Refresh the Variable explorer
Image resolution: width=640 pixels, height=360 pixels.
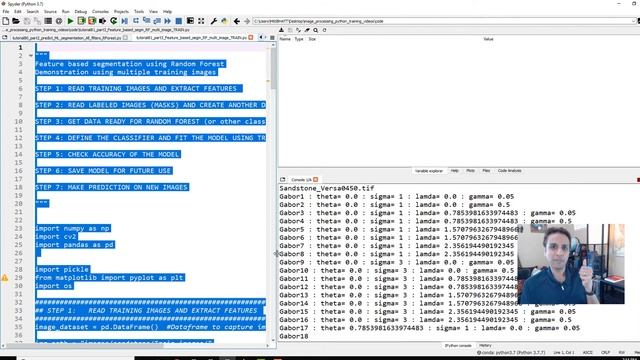324,30
